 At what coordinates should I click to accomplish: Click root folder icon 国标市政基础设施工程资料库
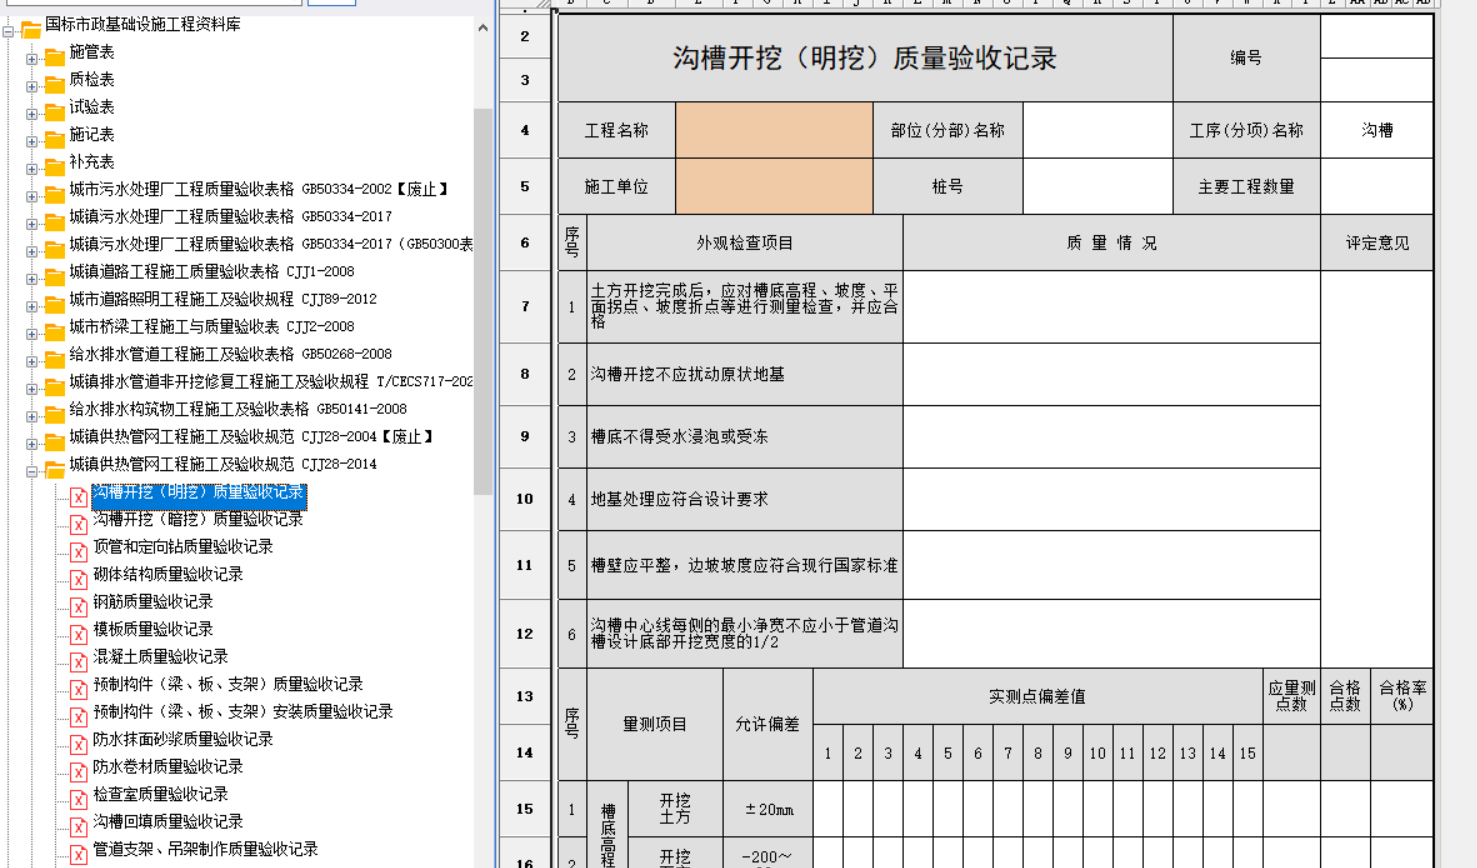31,28
